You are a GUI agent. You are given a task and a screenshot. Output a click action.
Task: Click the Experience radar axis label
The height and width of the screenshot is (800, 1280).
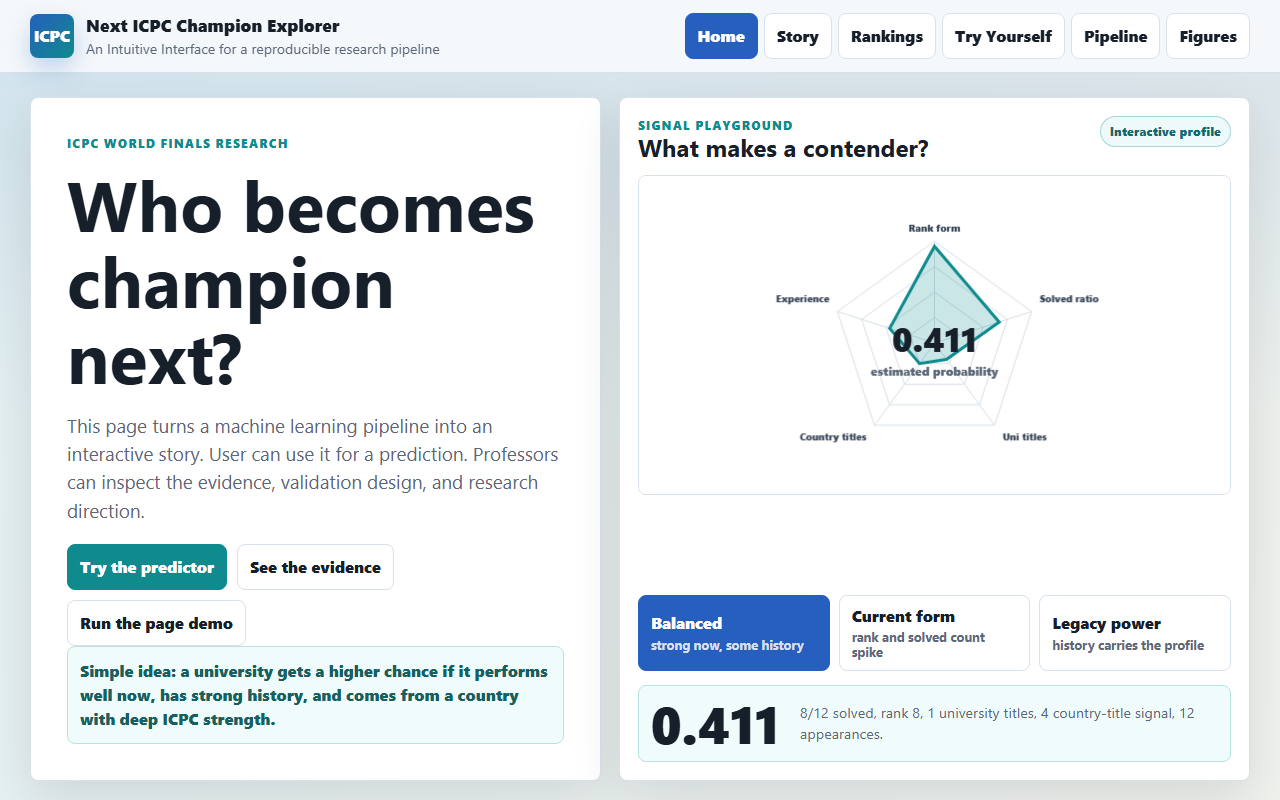803,299
